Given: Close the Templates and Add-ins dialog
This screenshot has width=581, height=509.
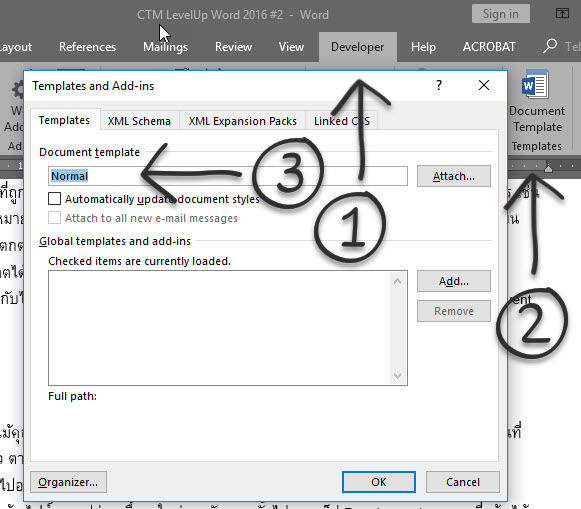Looking at the screenshot, I should tap(484, 85).
